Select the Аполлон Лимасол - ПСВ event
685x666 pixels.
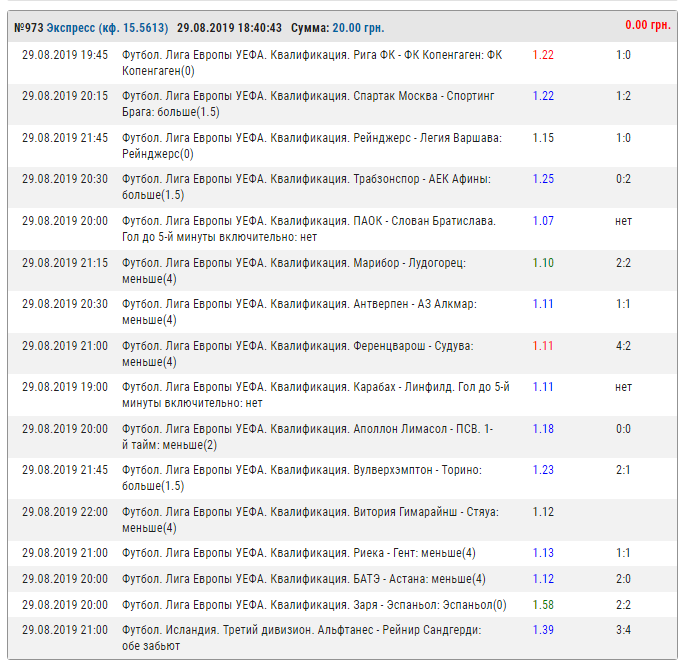click(x=308, y=437)
